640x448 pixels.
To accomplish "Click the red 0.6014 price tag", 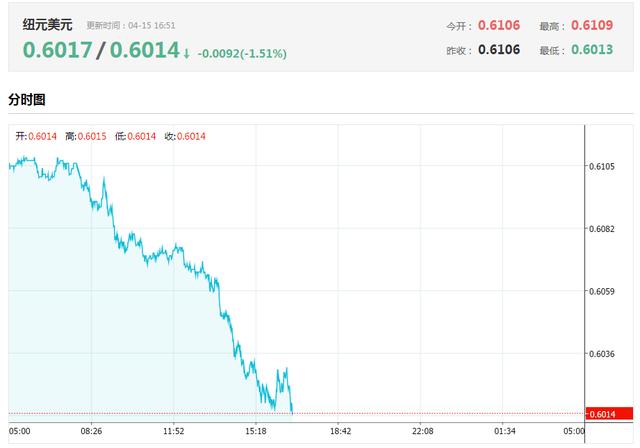I will click(603, 414).
